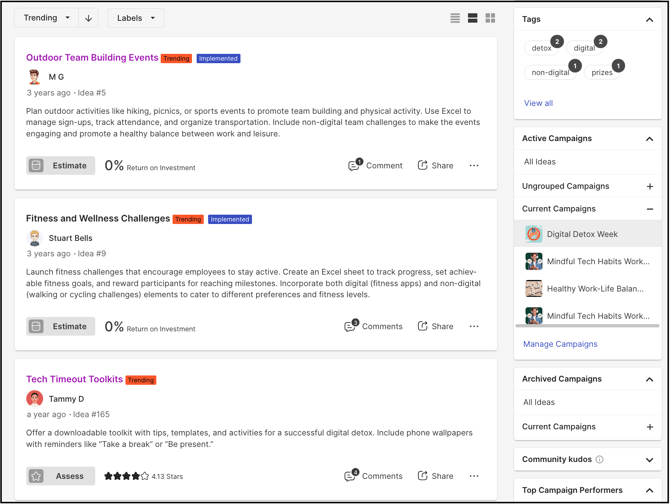Click Assess on Tech Timeout Toolkits
Viewport: 670px width, 504px height.
click(x=60, y=476)
